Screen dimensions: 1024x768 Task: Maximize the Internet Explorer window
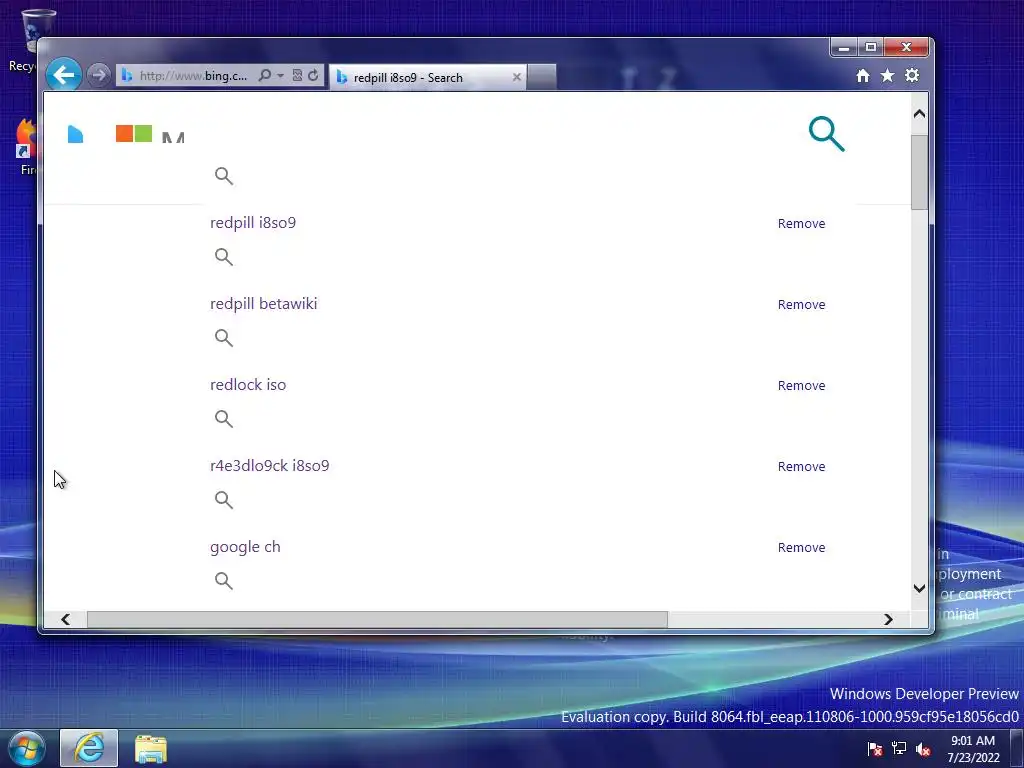tap(871, 47)
